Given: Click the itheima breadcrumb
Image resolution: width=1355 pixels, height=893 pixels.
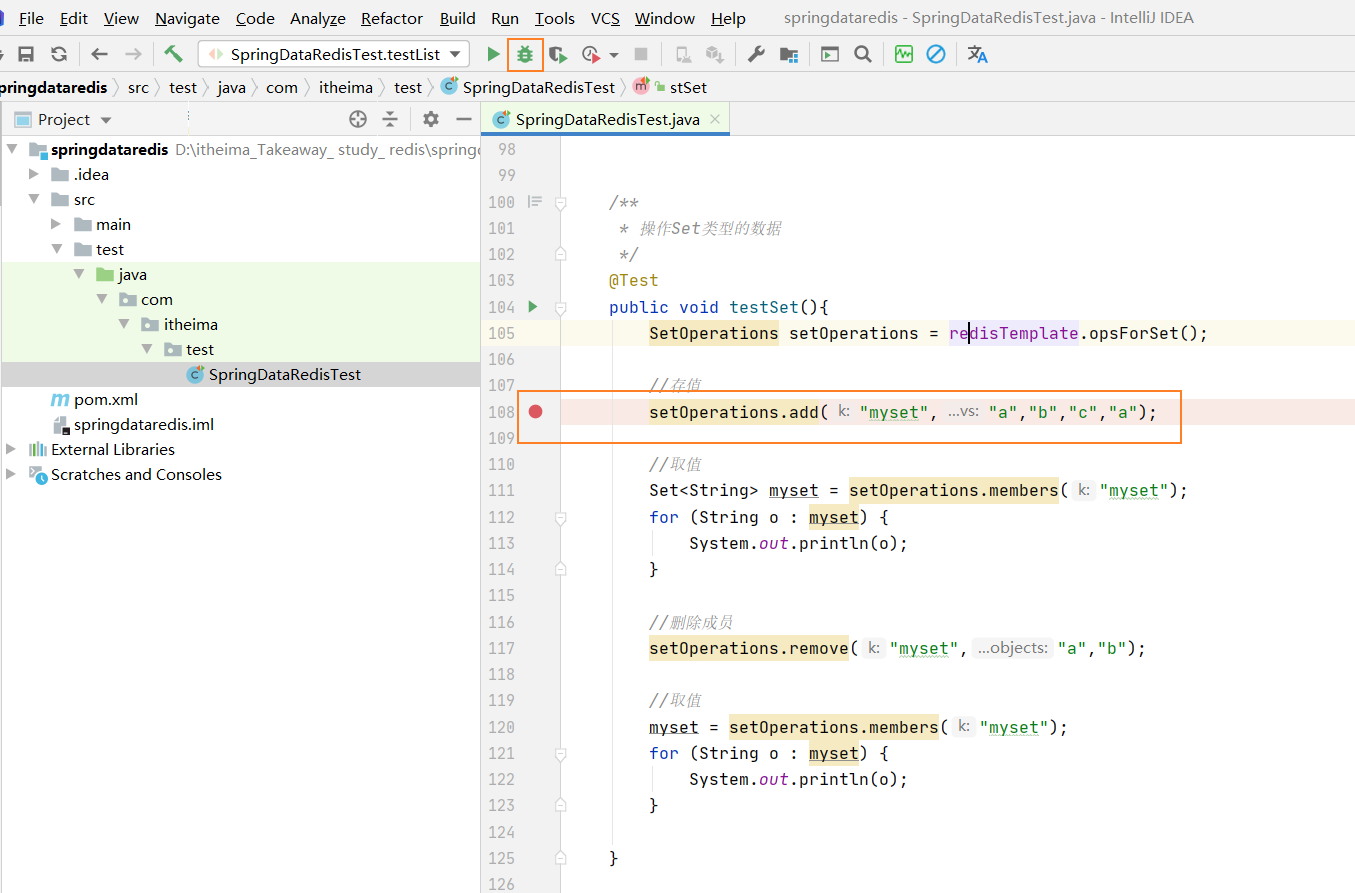Looking at the screenshot, I should 345,87.
